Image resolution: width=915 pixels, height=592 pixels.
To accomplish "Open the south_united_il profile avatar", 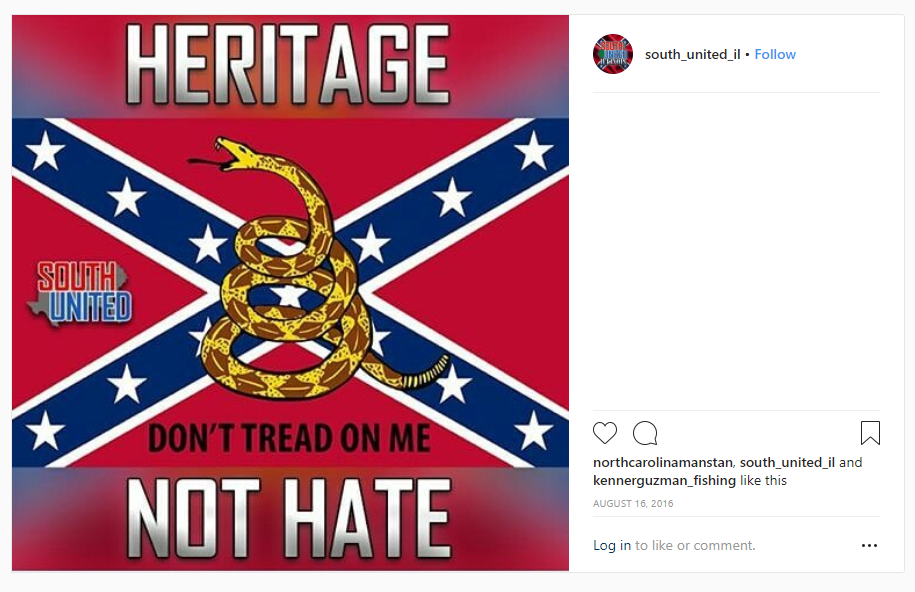I will point(613,54).
